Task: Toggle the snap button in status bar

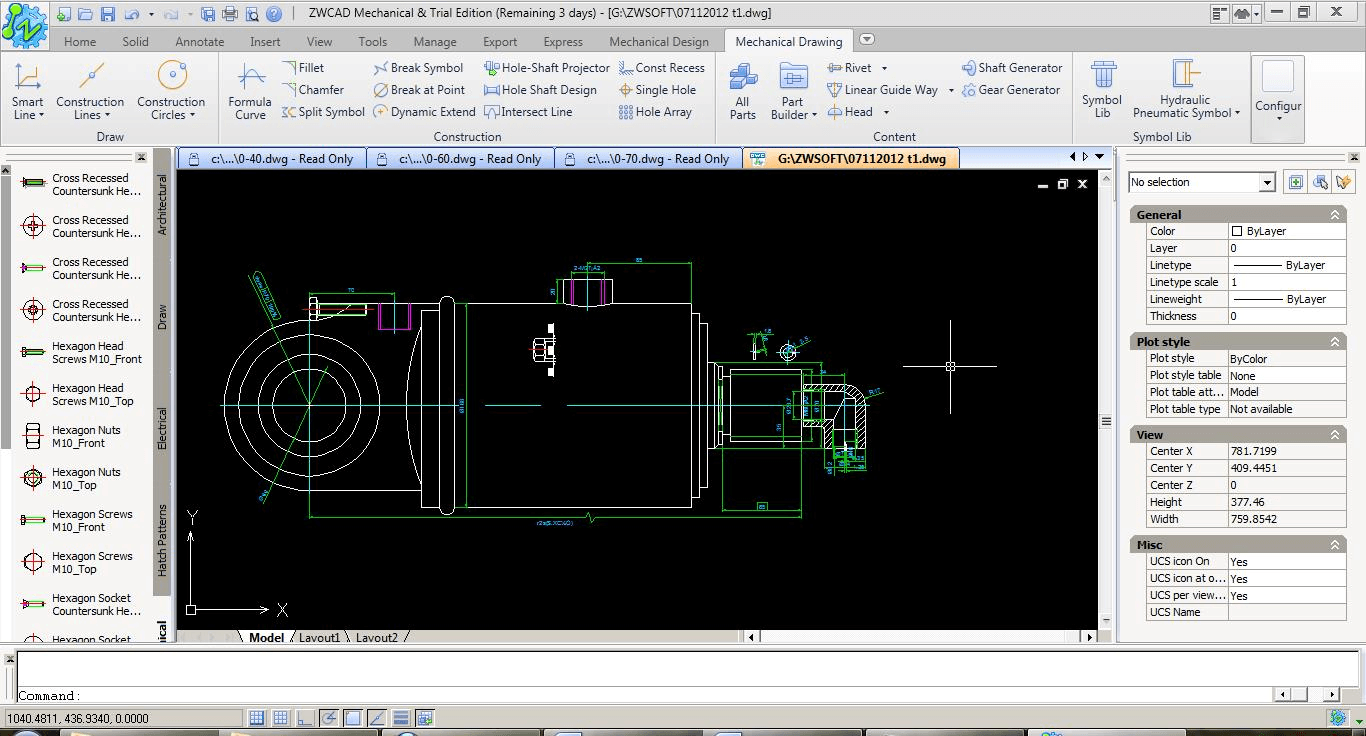Action: point(257,718)
